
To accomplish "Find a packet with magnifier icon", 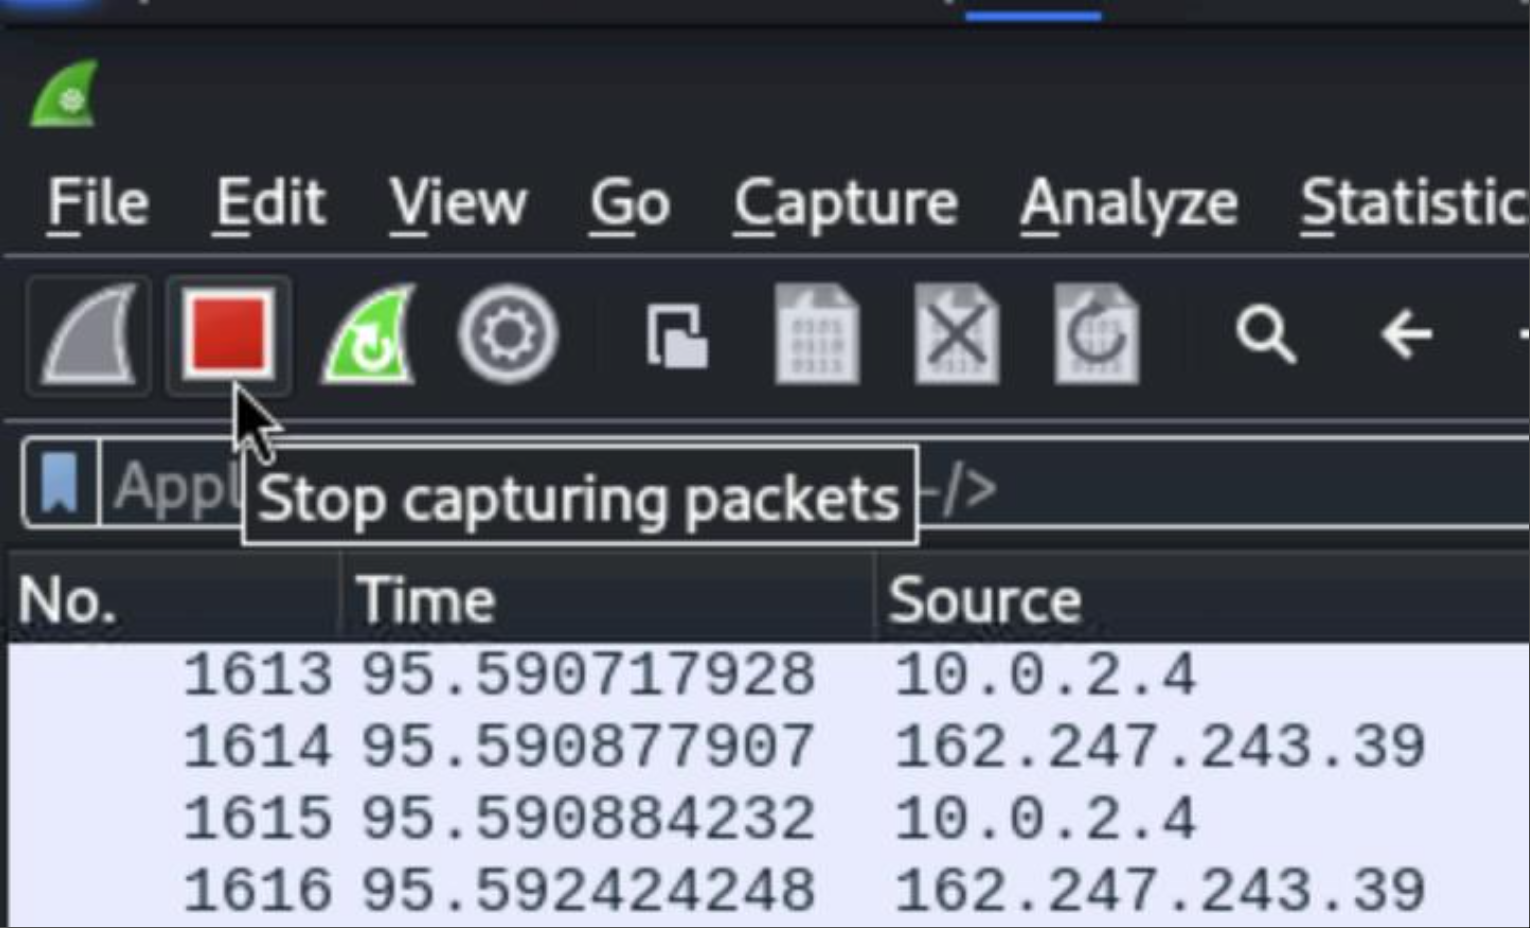I will (x=1266, y=335).
